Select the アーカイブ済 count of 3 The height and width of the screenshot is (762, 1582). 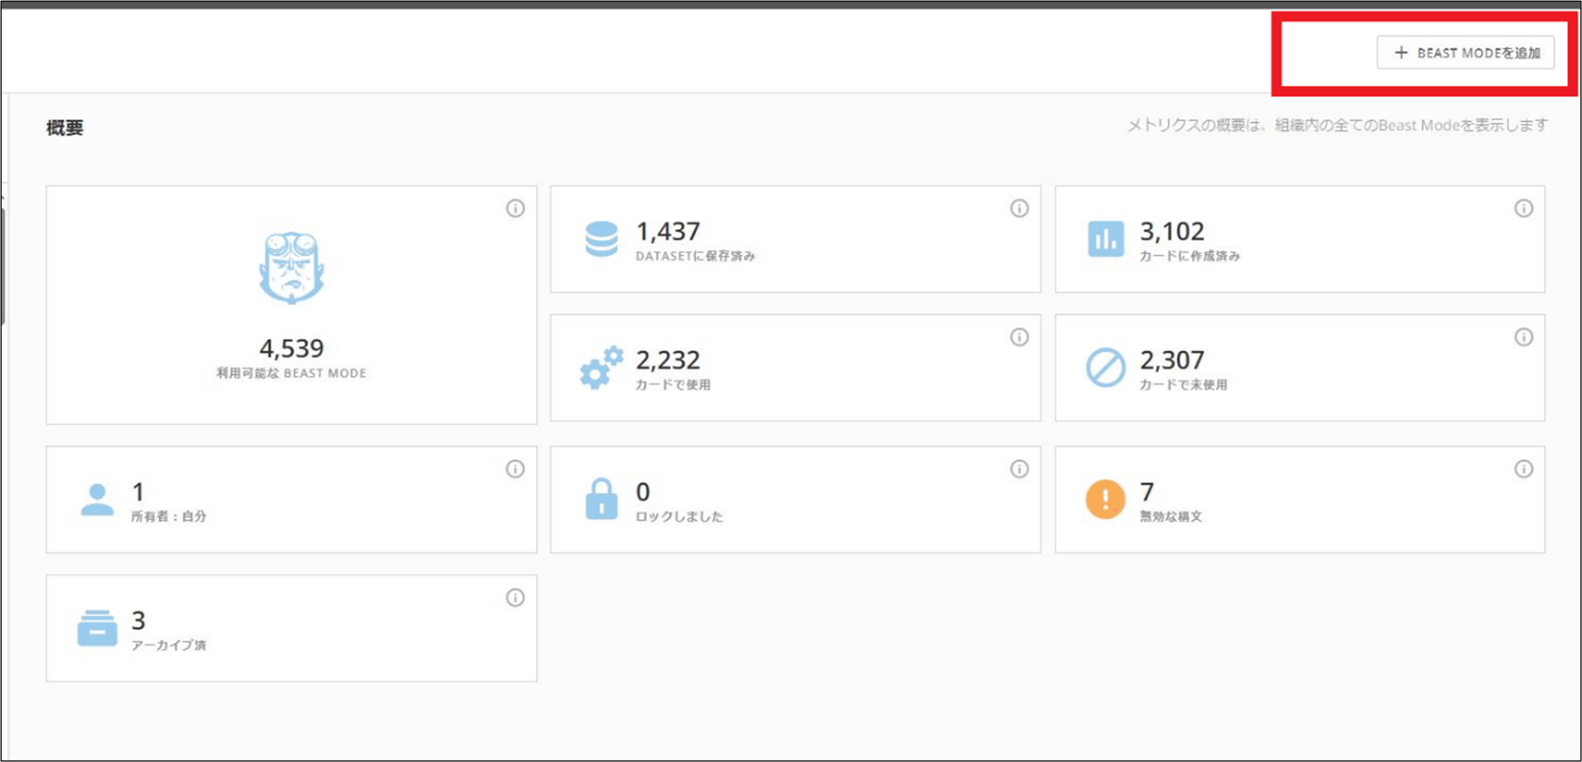click(138, 621)
